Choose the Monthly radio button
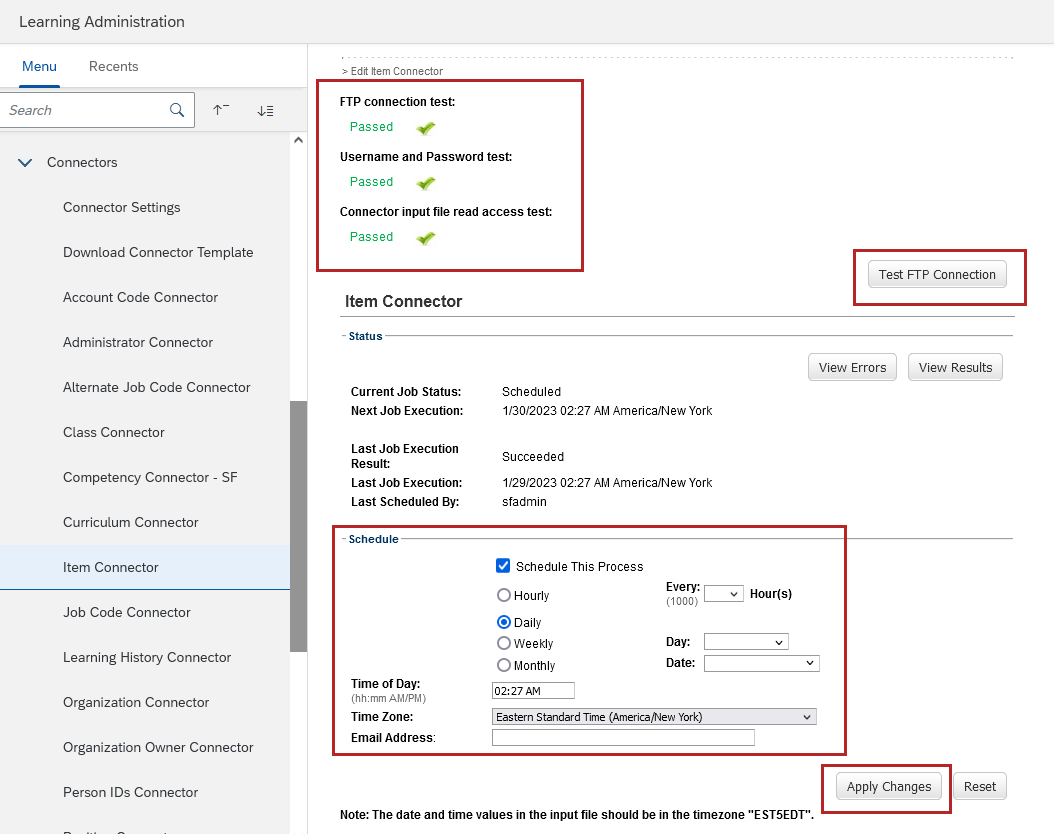 tap(504, 665)
